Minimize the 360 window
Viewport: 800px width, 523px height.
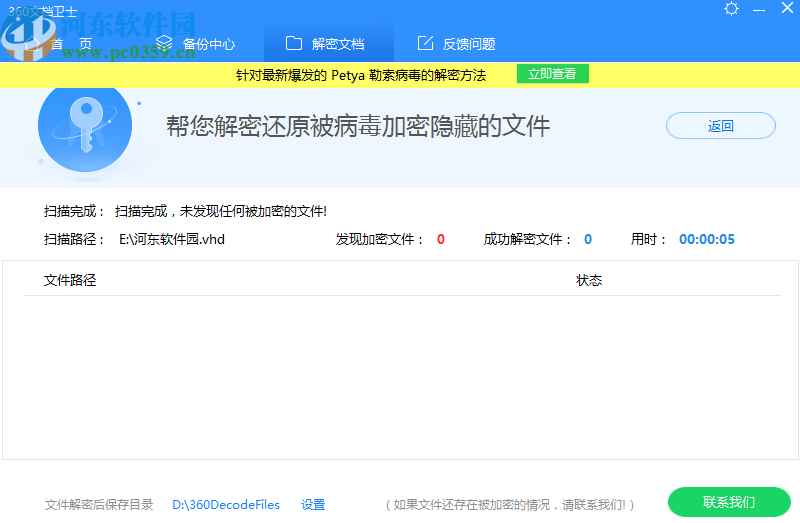pos(759,10)
